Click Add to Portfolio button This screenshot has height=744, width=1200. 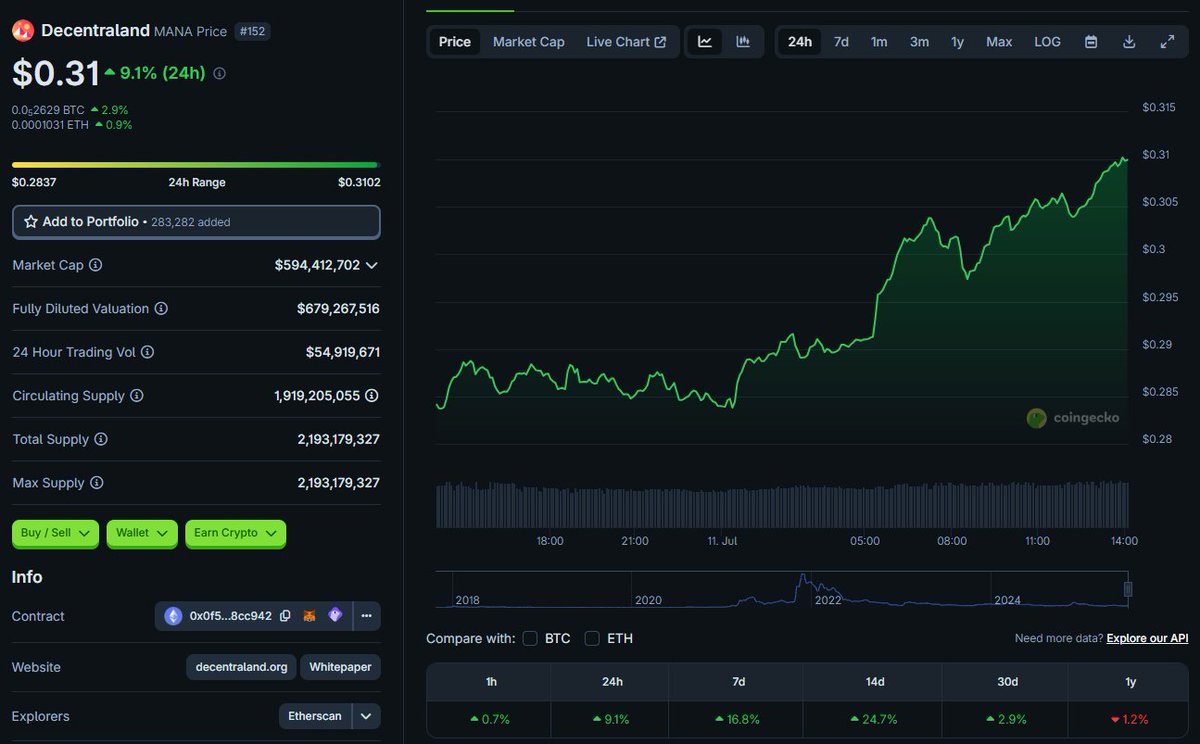(x=196, y=222)
